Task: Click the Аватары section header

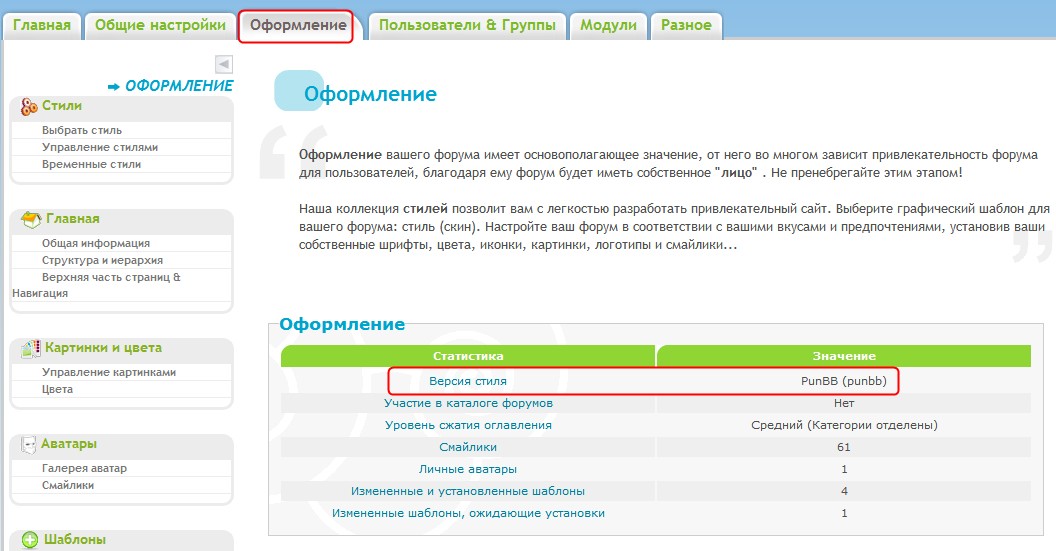Action: 69,443
